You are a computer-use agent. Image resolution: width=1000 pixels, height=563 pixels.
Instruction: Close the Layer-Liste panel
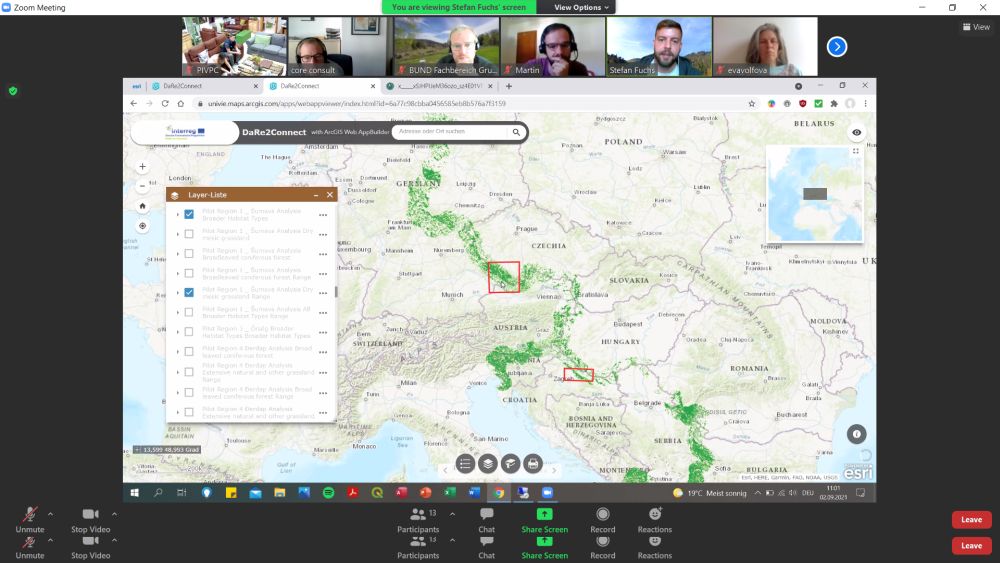tap(330, 195)
